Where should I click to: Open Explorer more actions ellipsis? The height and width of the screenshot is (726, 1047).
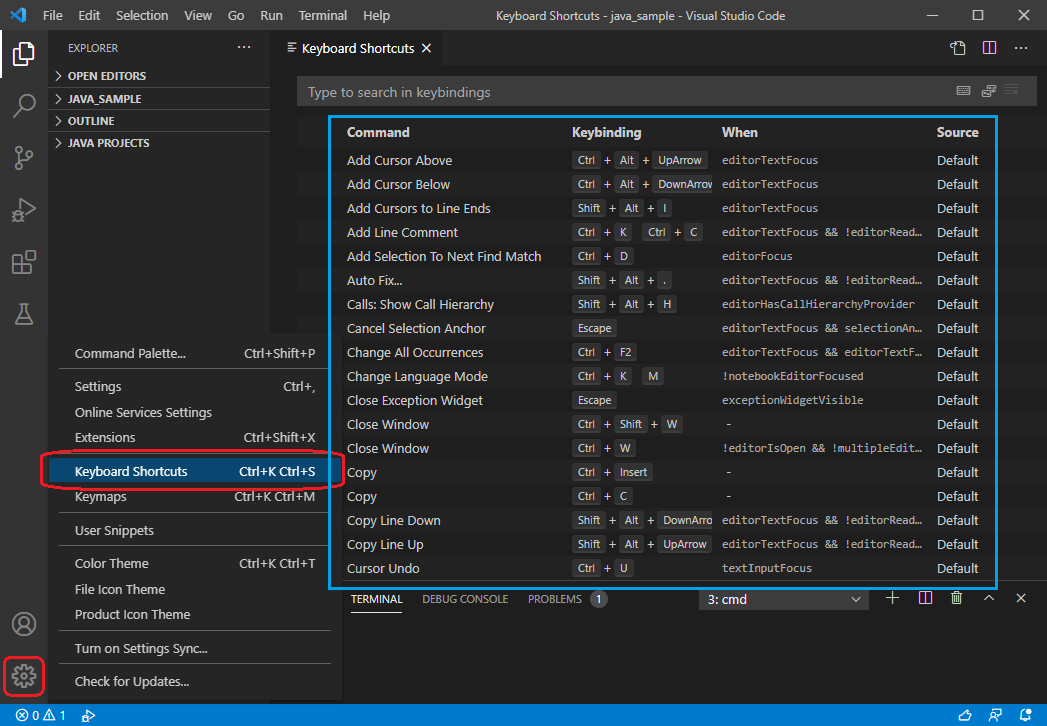(244, 47)
